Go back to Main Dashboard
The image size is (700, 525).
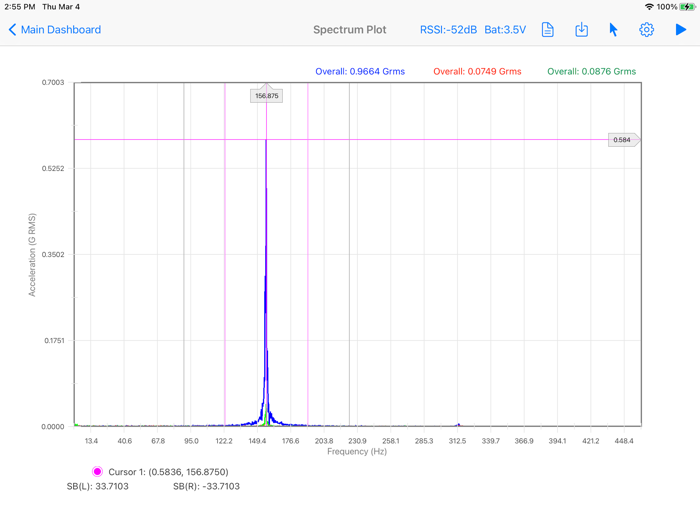(55, 30)
